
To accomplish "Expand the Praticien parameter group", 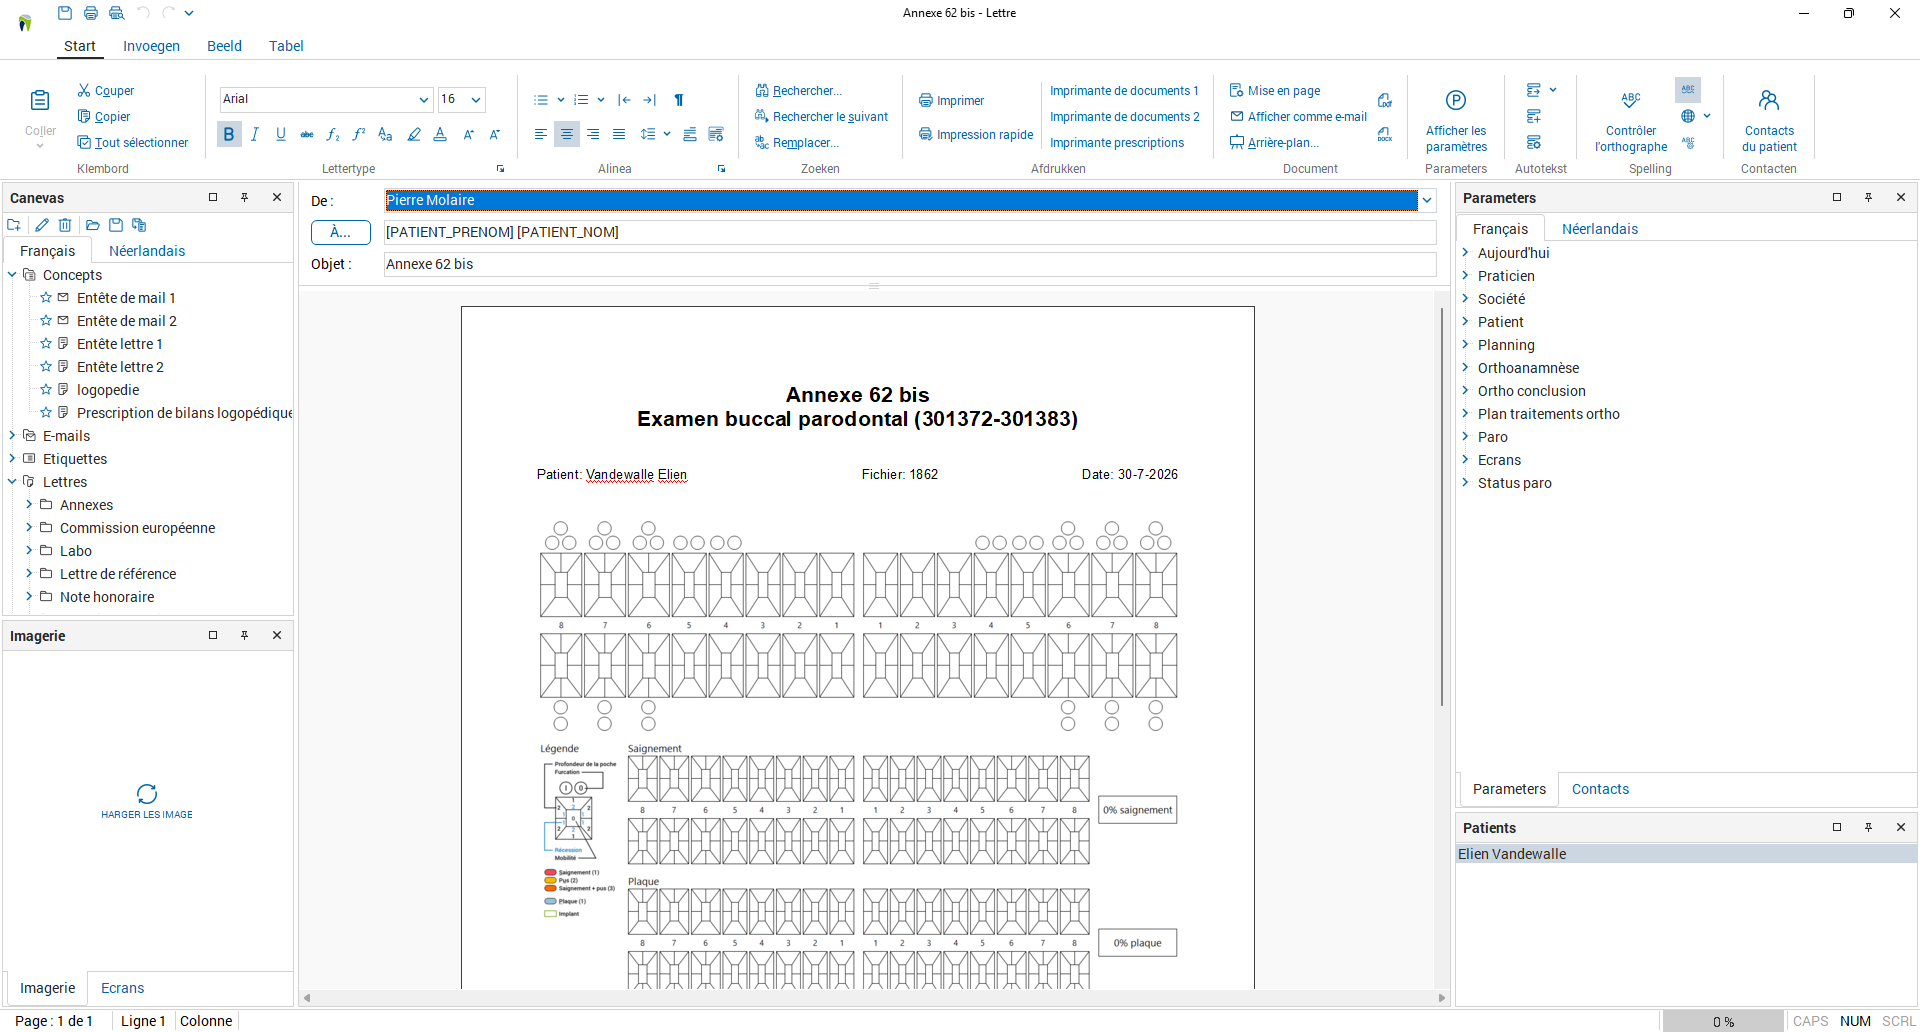I will [1465, 276].
